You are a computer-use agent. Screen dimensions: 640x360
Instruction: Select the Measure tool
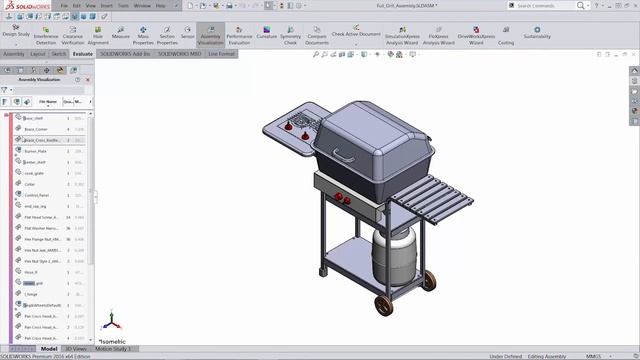(120, 33)
